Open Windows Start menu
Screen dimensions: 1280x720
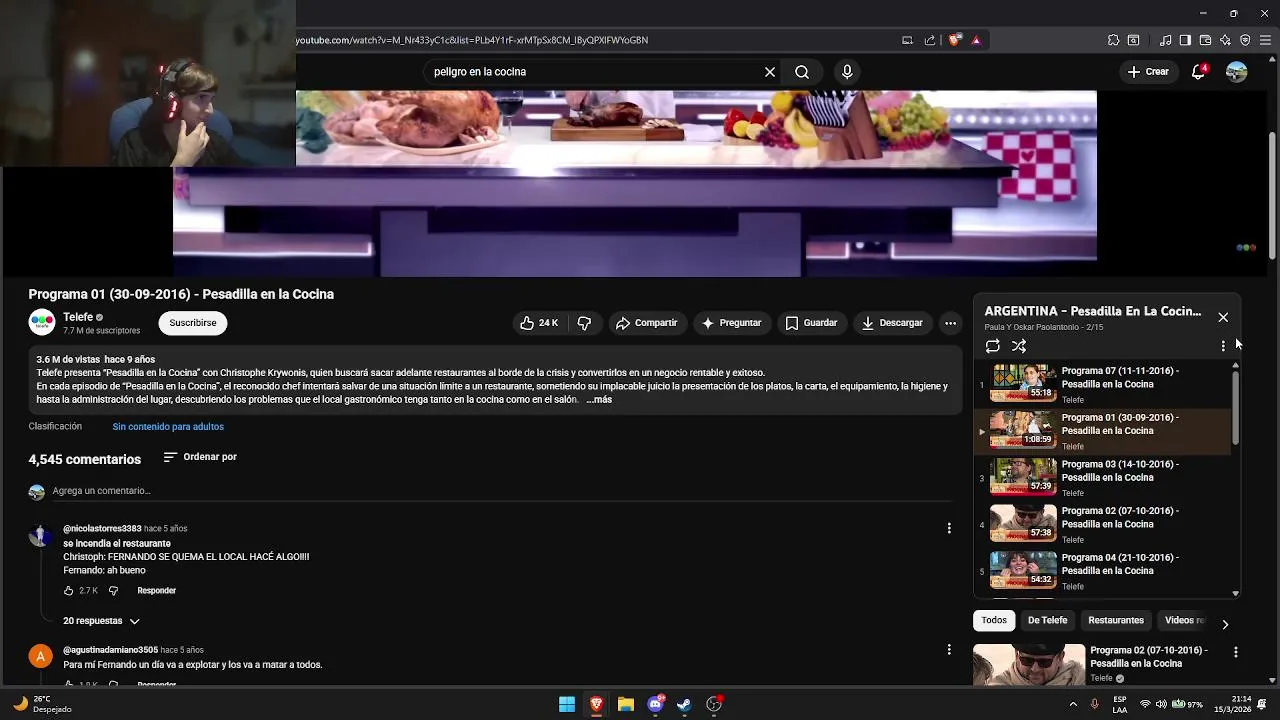click(567, 704)
